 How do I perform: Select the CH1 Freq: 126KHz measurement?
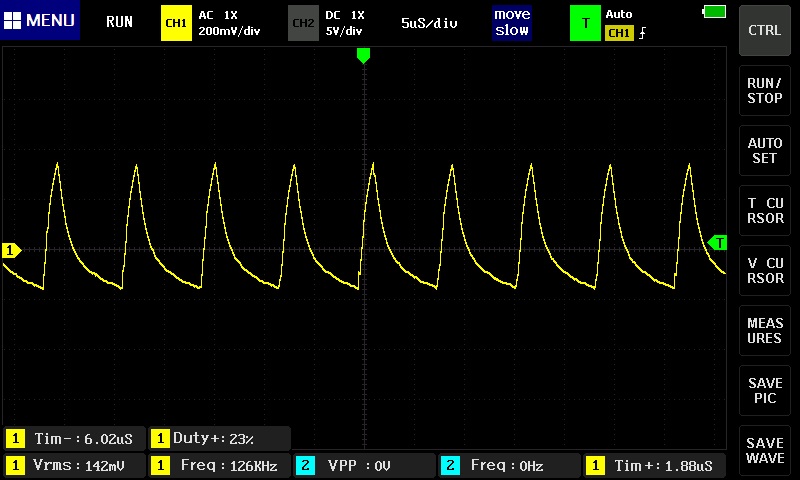pyautogui.click(x=219, y=465)
